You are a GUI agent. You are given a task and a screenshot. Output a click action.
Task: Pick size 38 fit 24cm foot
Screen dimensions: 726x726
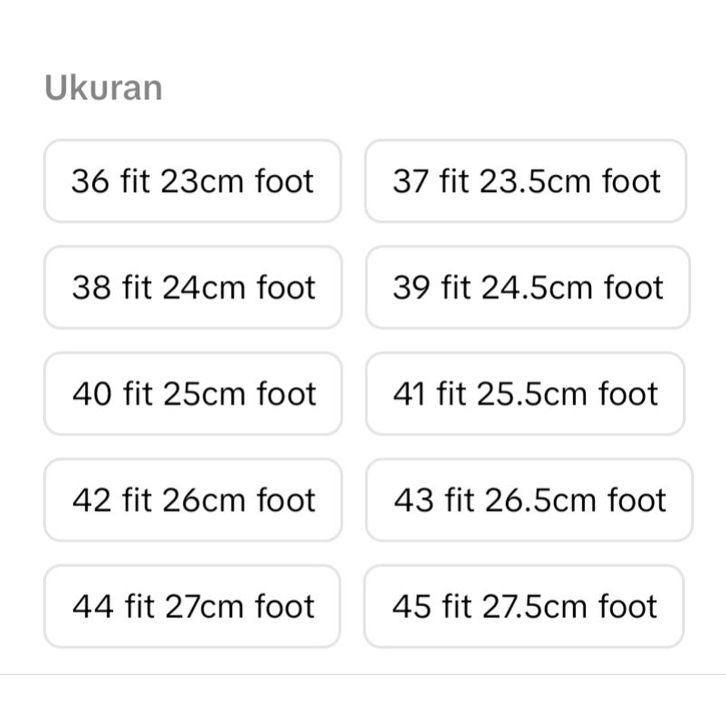pyautogui.click(x=193, y=287)
